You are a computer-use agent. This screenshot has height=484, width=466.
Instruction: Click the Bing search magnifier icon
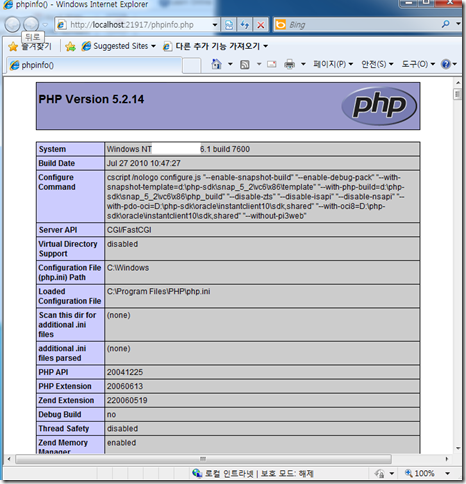tap(446, 24)
